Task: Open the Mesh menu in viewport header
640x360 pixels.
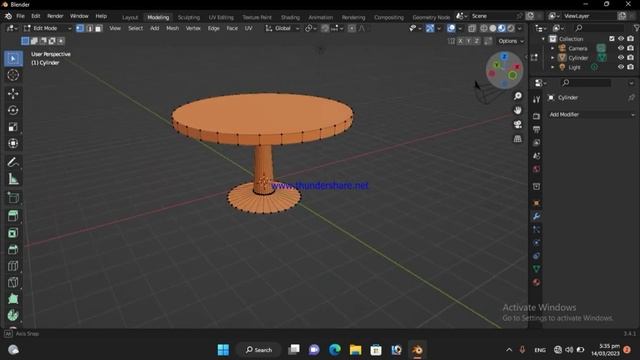Action: pos(172,28)
